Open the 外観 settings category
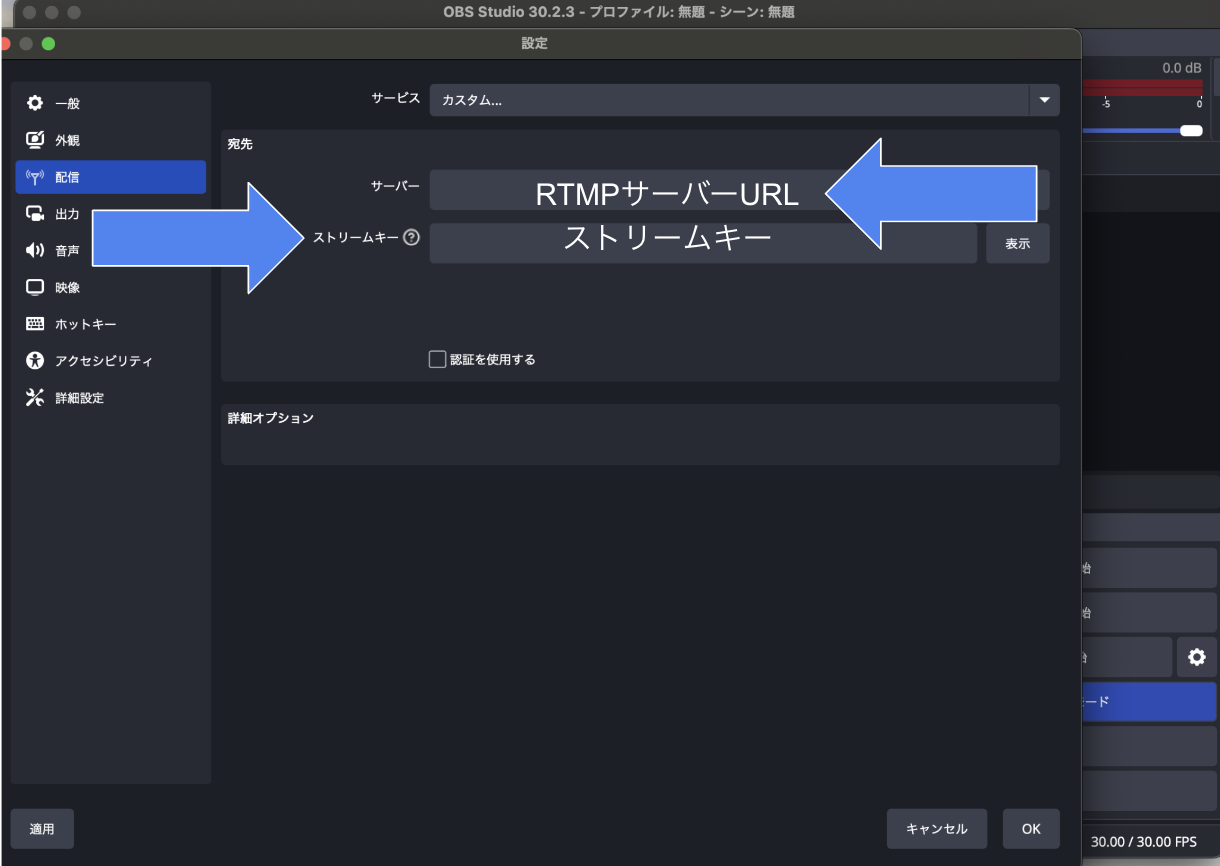The height and width of the screenshot is (866, 1220). tap(110, 140)
